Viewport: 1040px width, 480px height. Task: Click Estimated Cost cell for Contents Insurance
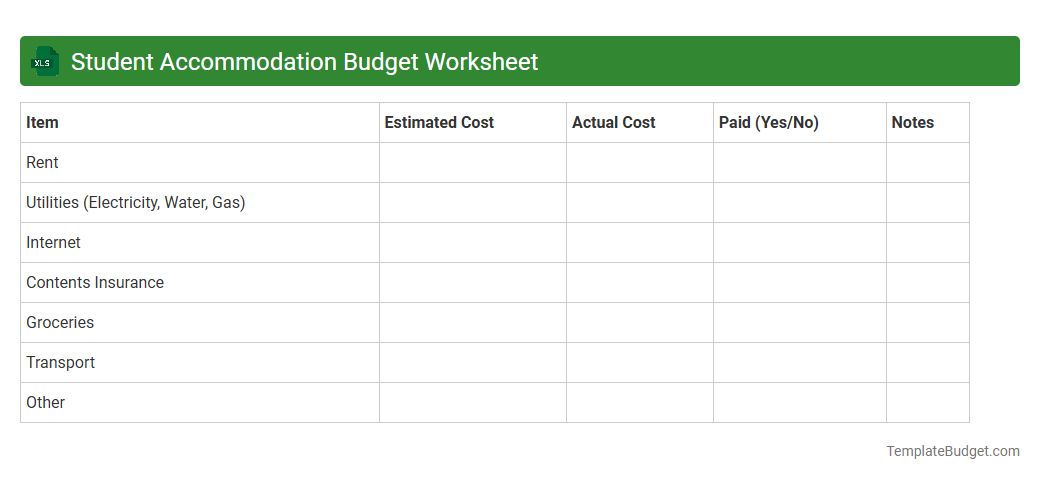click(x=473, y=282)
